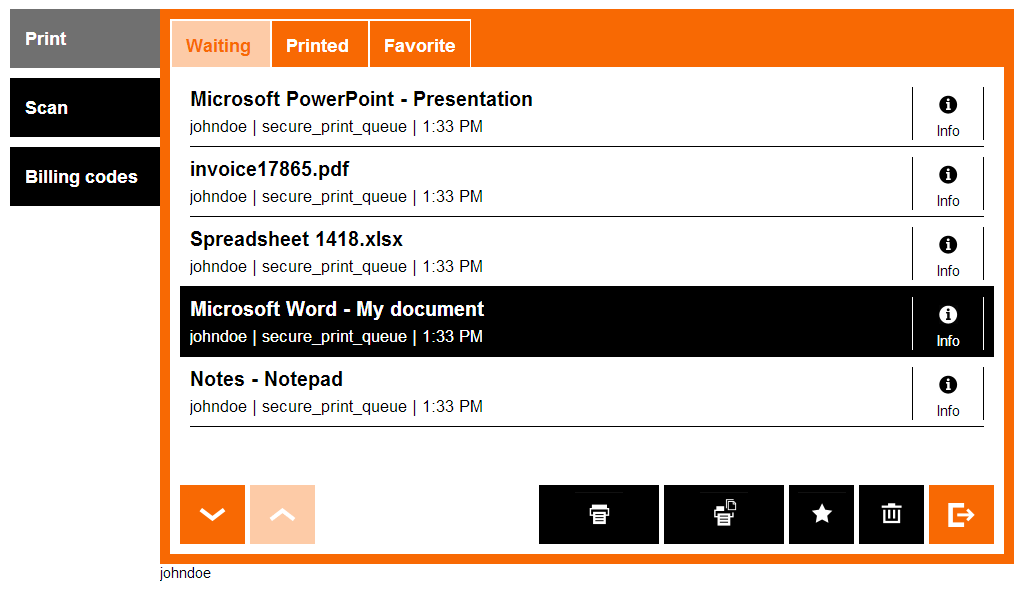Show Info for invoice17865.pdf
Viewport: 1024px width, 599px height.
948,185
